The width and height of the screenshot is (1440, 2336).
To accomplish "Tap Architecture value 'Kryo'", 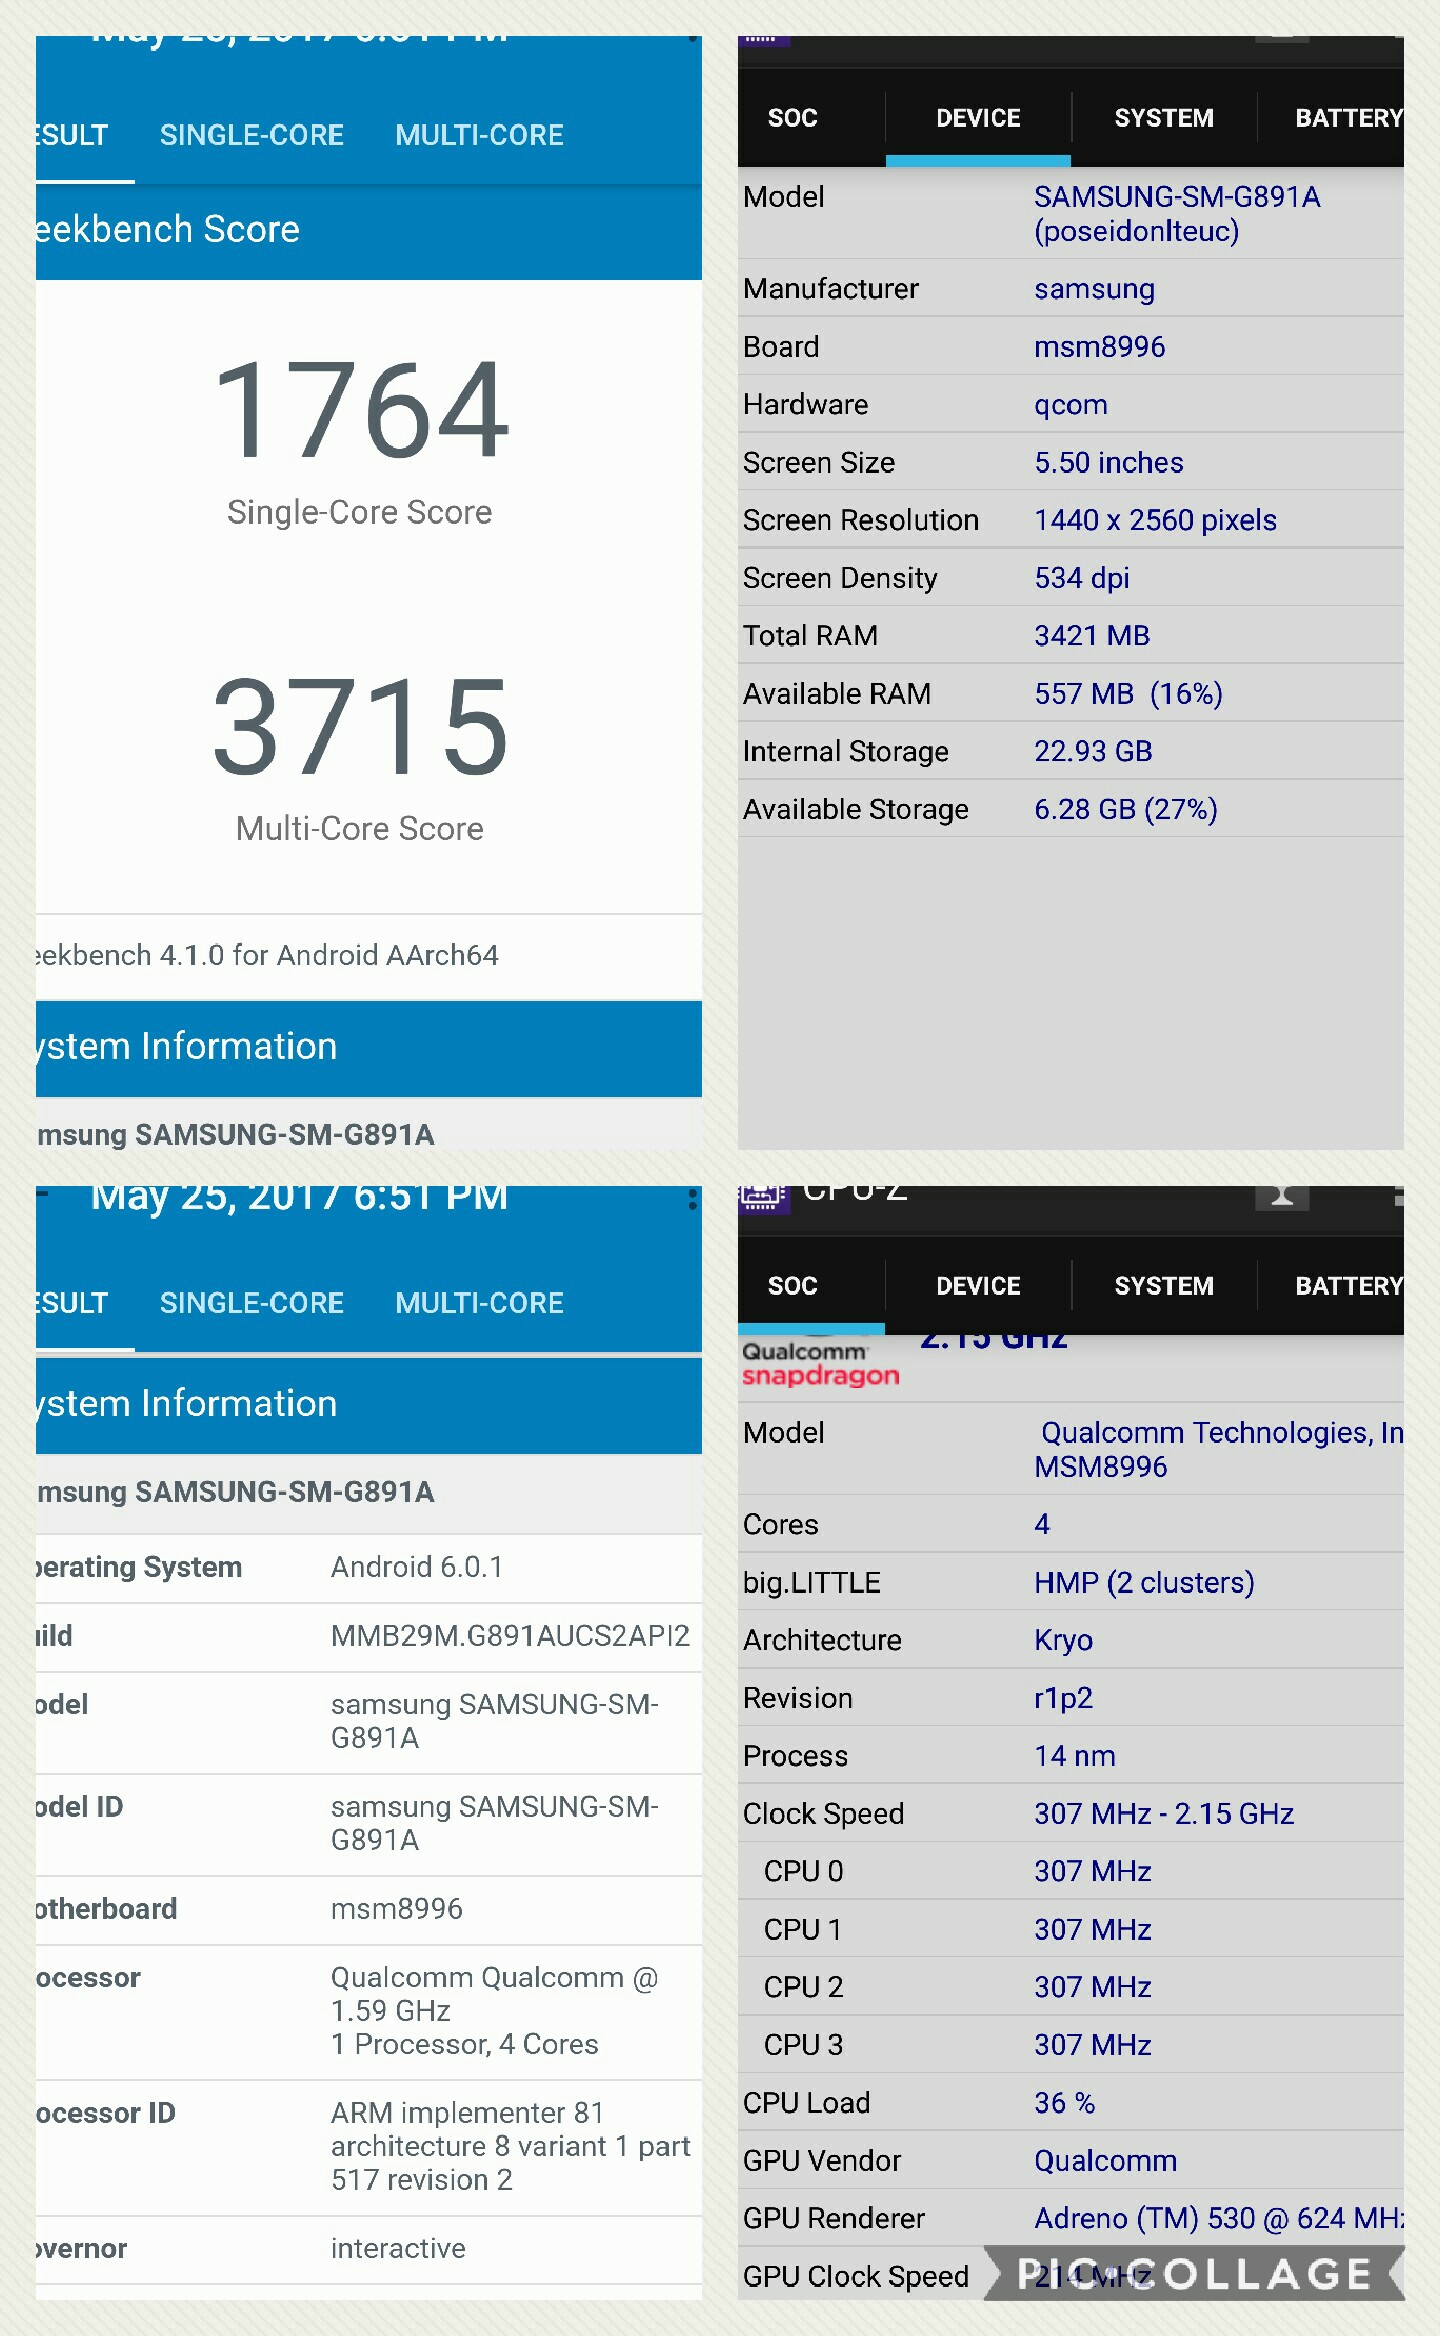I will 1063,1641.
